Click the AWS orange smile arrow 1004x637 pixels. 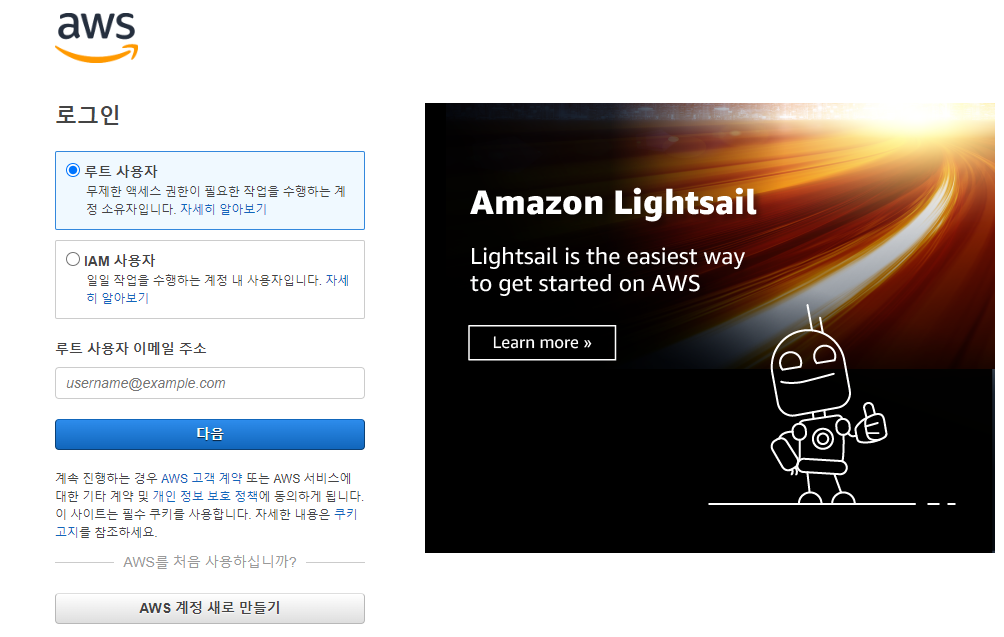[x=97, y=54]
